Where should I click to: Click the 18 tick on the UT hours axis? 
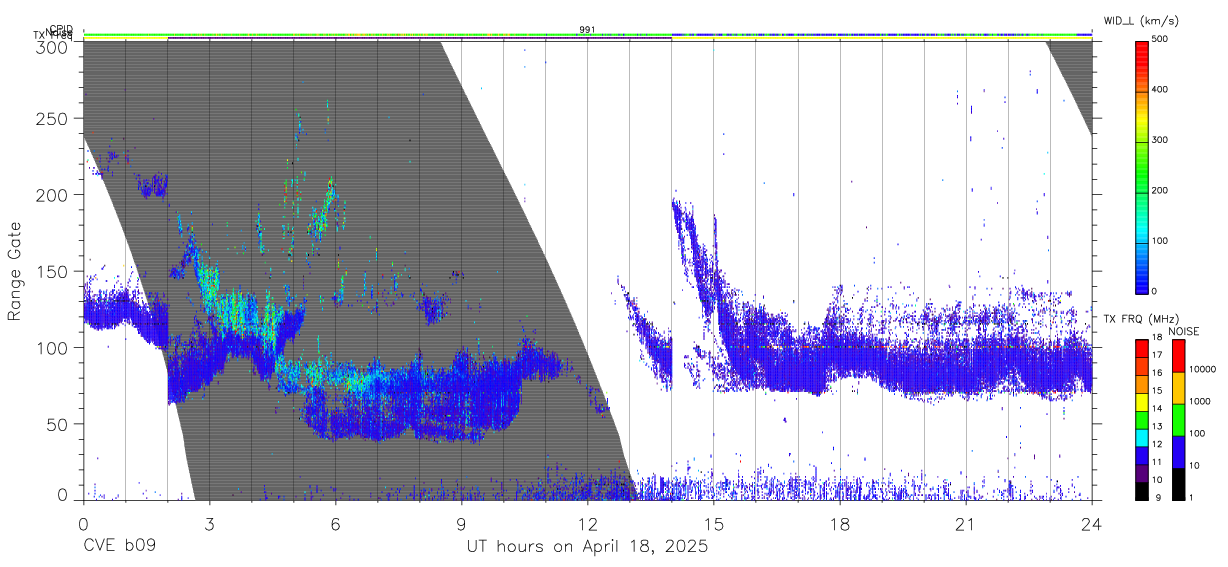click(x=839, y=524)
